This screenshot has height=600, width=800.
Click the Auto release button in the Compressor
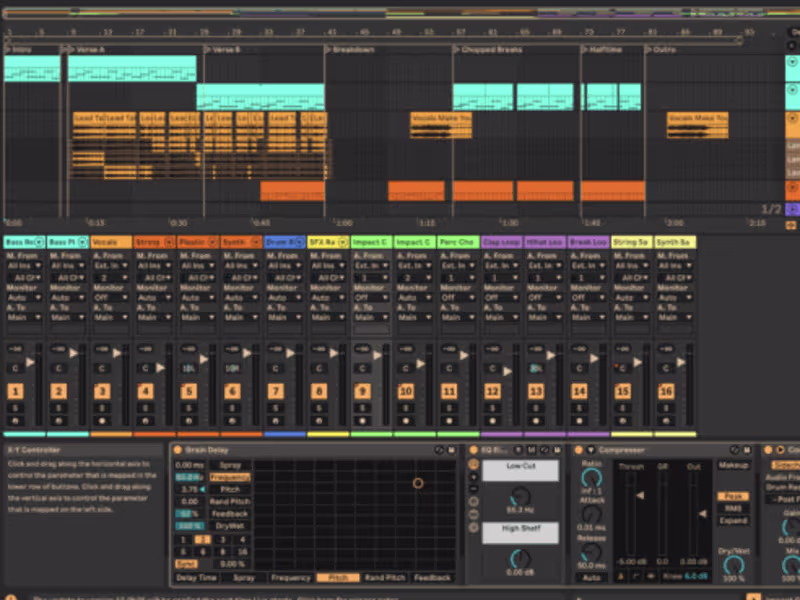click(592, 579)
